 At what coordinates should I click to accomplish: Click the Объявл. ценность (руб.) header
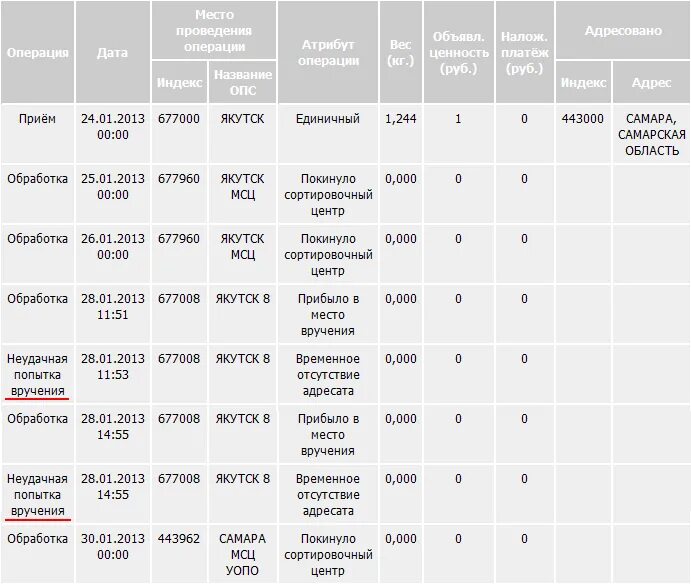[458, 52]
